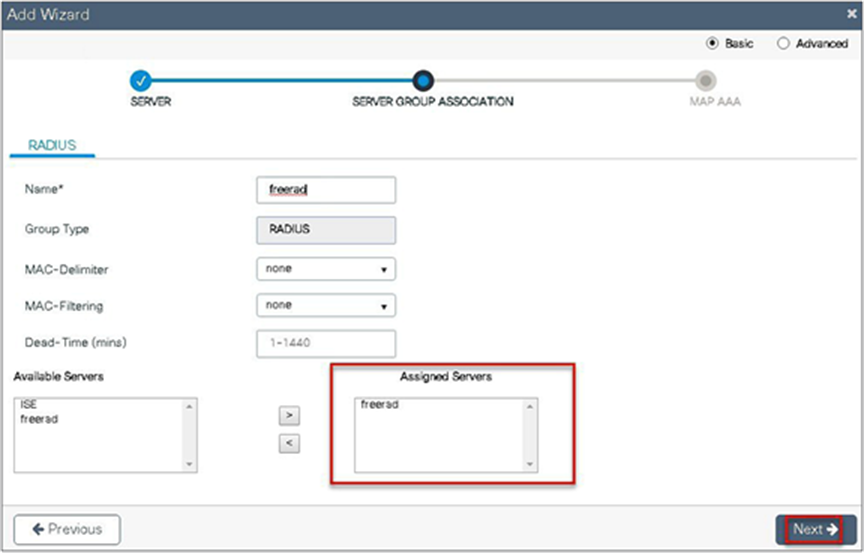Close the Add Wizard dialog
The image size is (864, 553).
coord(852,14)
